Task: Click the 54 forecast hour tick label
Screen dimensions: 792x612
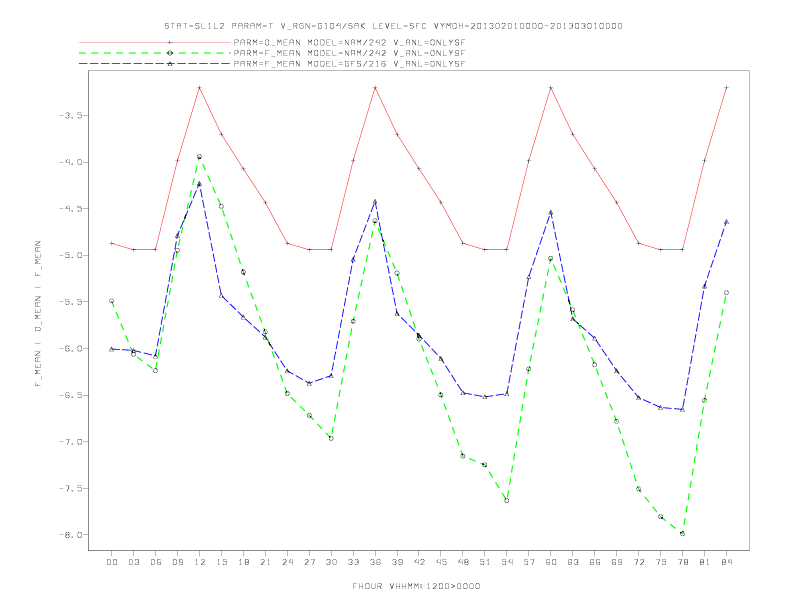Action: (x=507, y=562)
